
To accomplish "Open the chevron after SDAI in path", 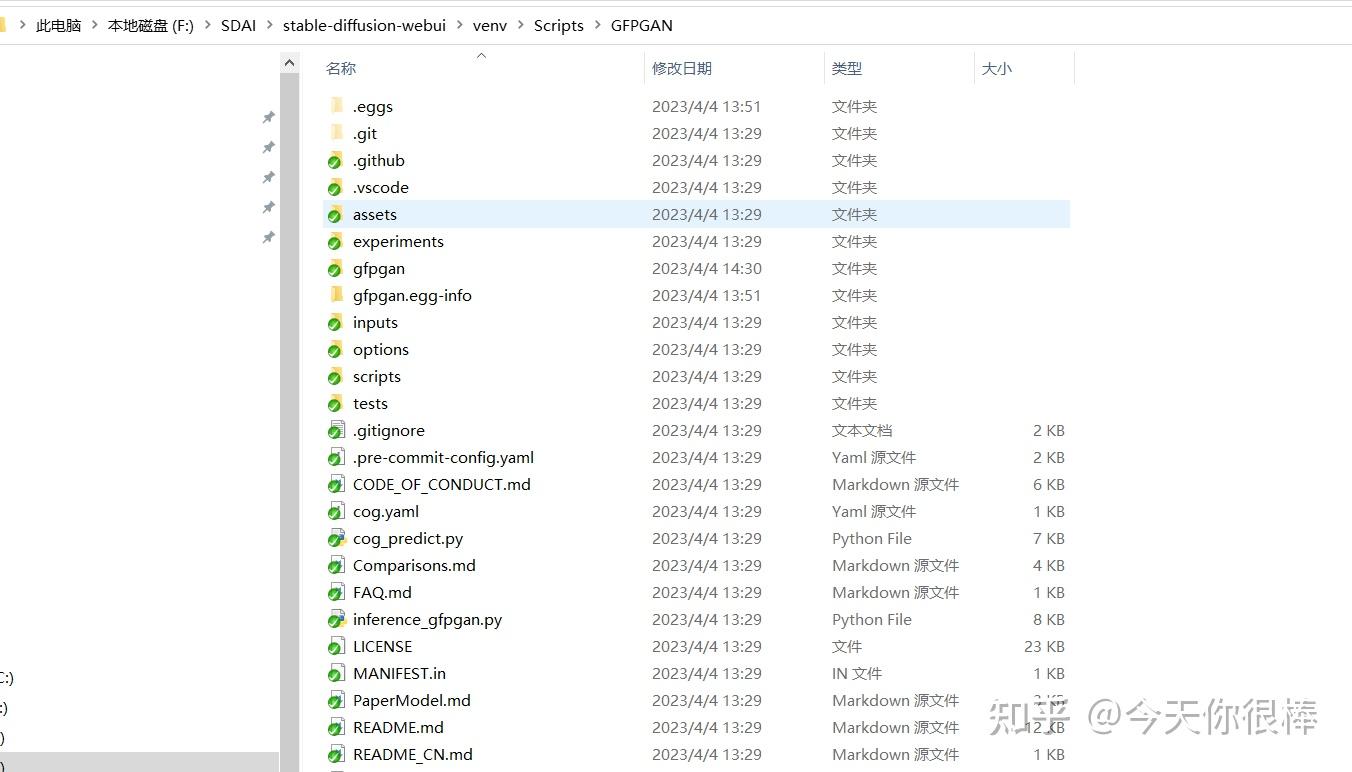I will [270, 25].
